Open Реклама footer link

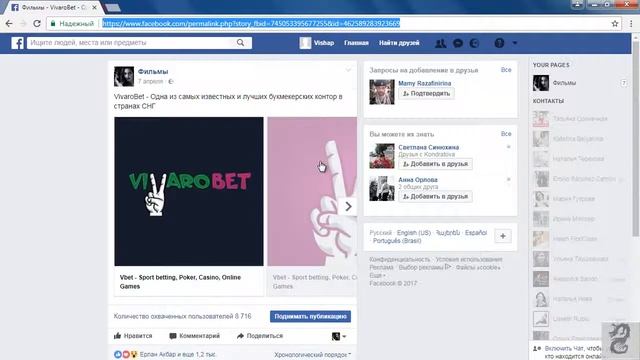tap(381, 268)
